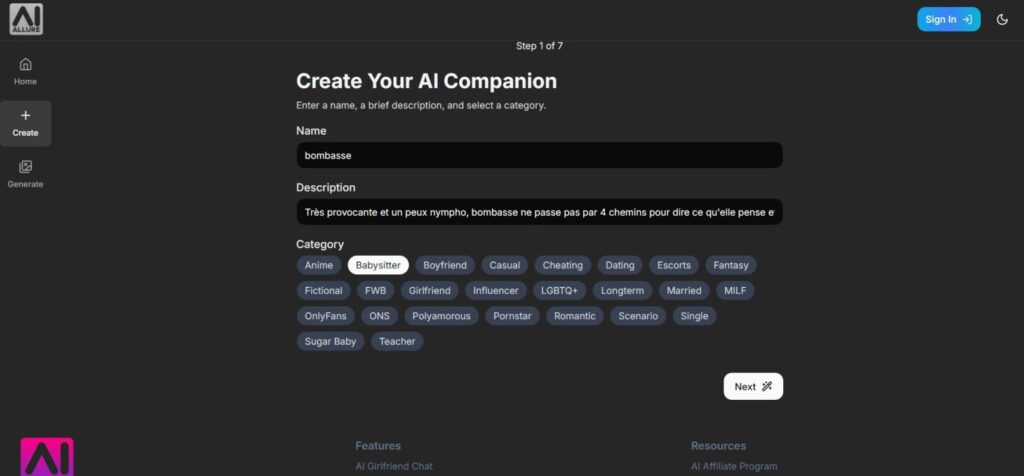The width and height of the screenshot is (1024, 476).
Task: Pick the Married category chip
Action: pyautogui.click(x=684, y=291)
